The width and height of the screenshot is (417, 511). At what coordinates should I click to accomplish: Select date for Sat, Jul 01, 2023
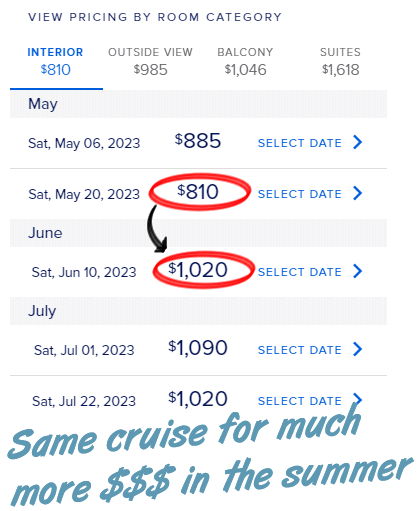[x=300, y=350]
